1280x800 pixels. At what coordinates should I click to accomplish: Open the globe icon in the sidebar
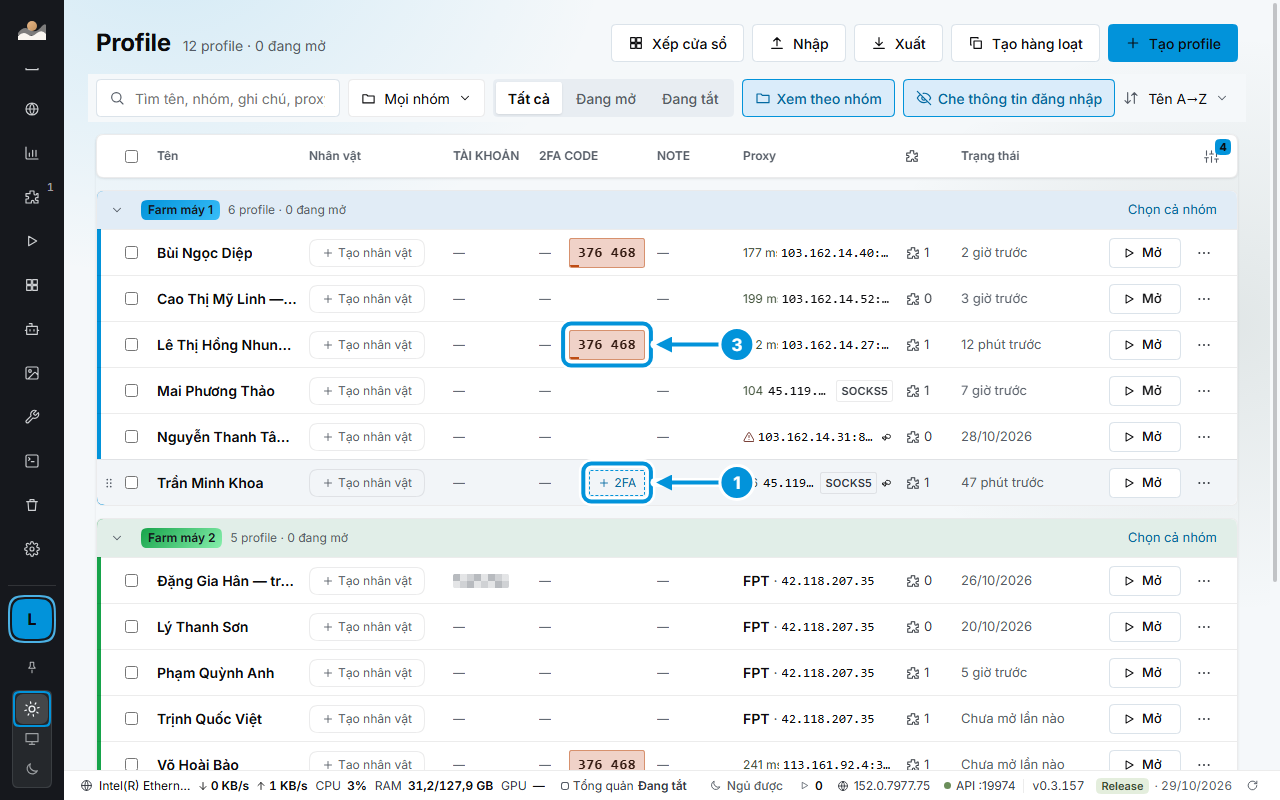pos(32,110)
